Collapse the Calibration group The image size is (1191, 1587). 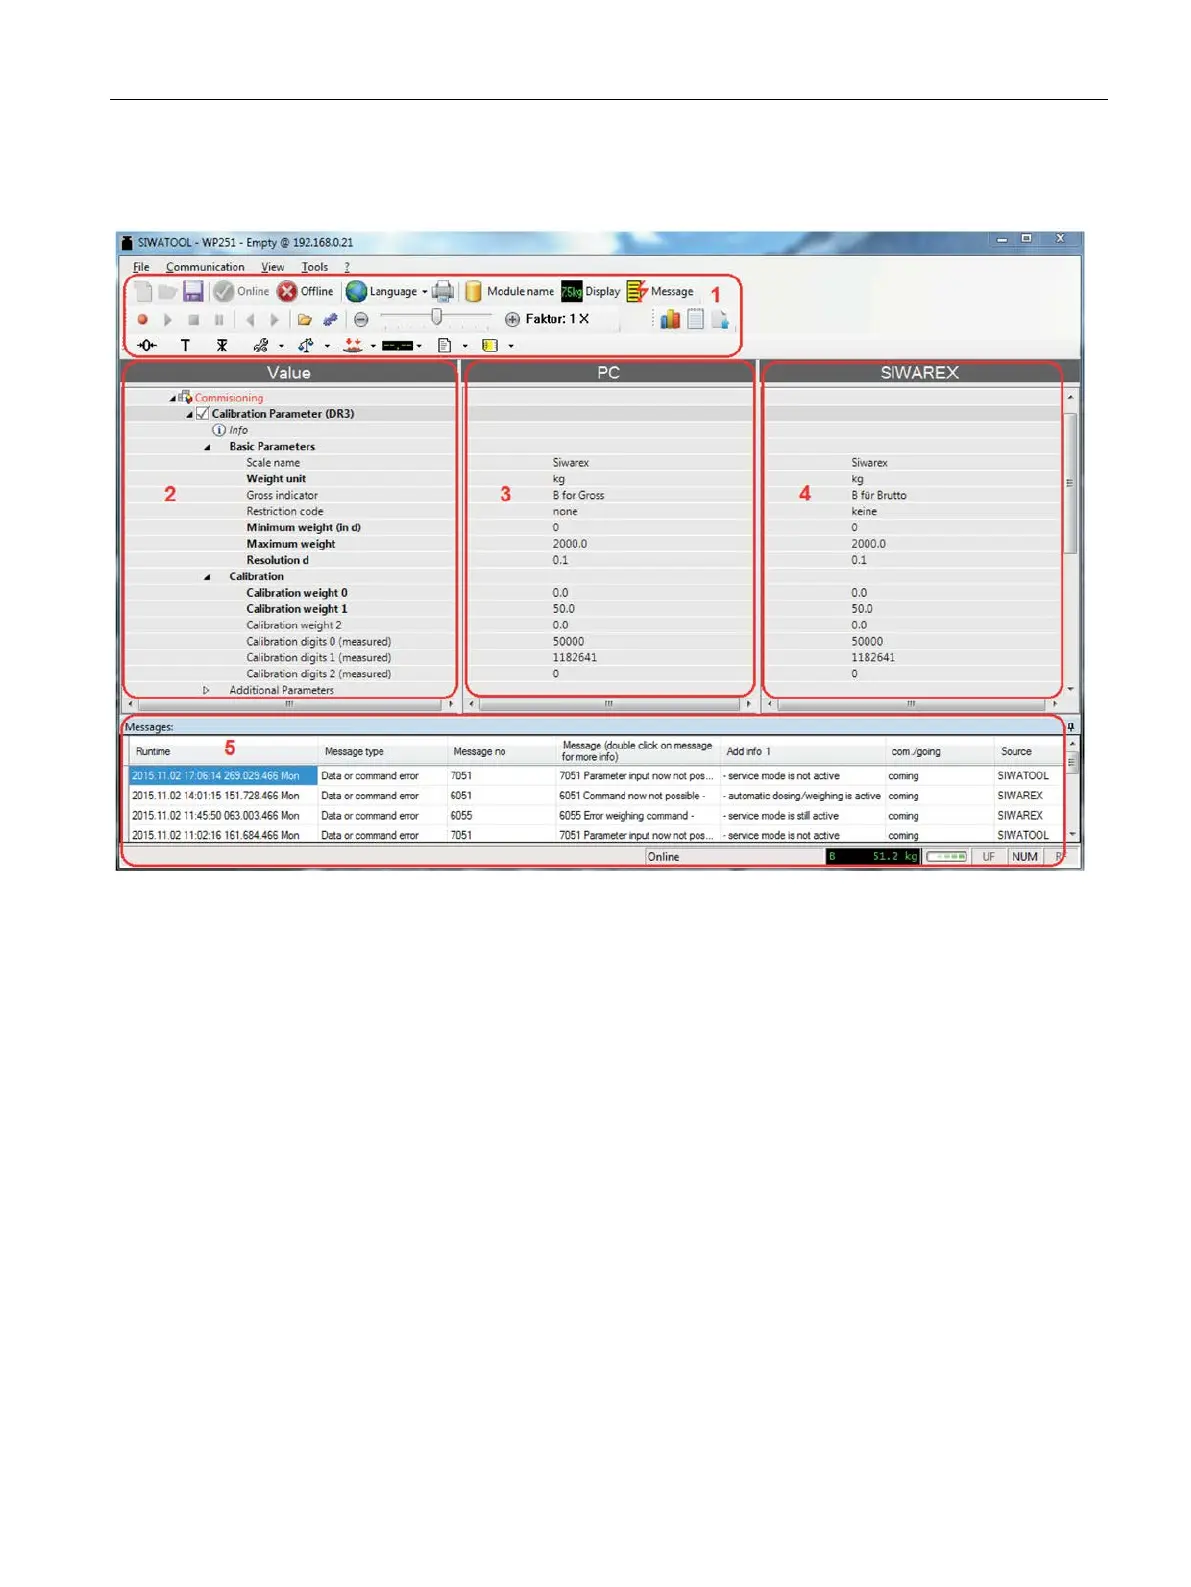[207, 577]
